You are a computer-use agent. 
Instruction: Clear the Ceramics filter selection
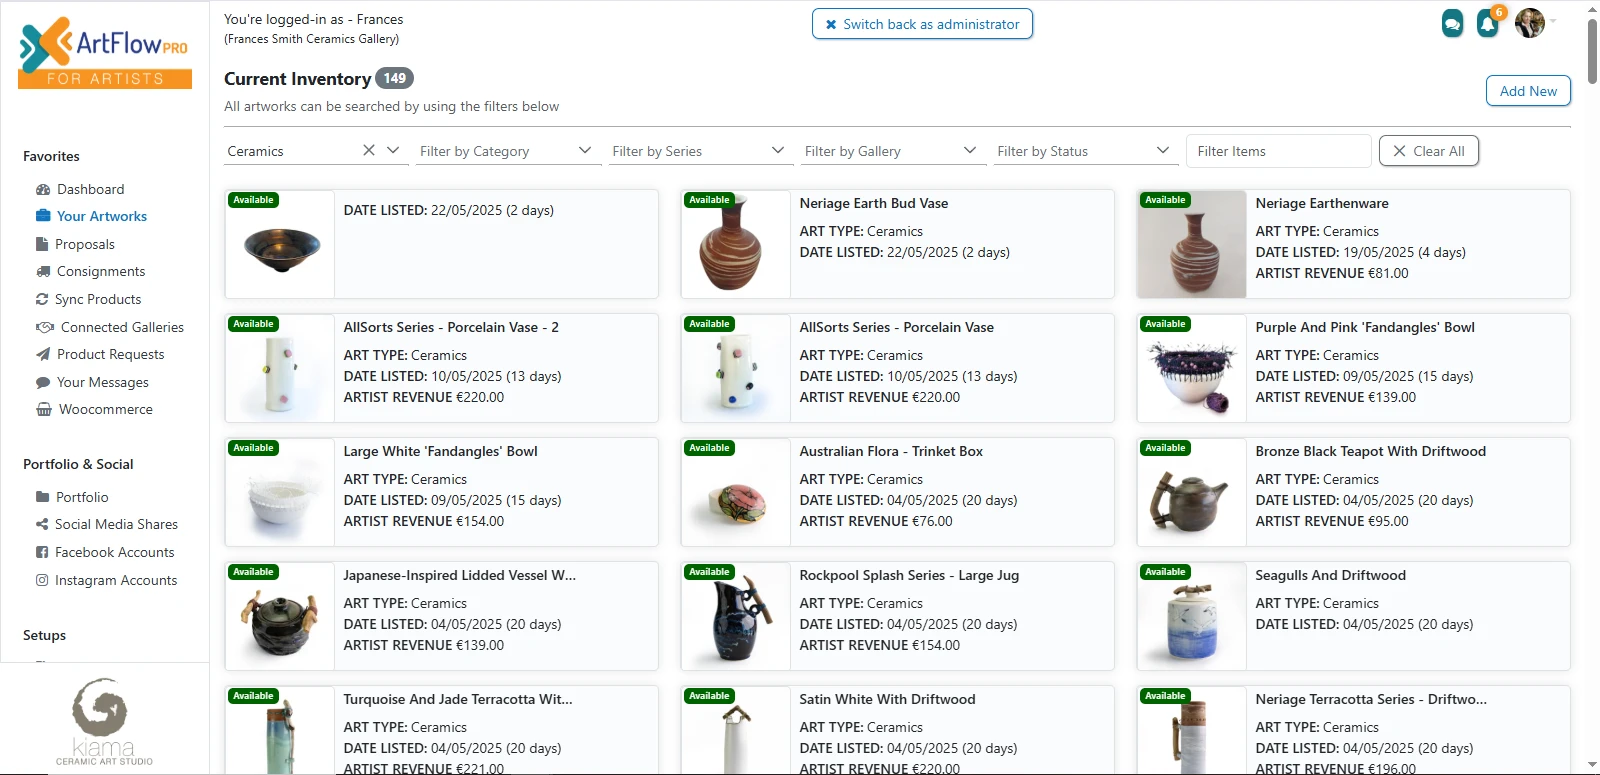pyautogui.click(x=369, y=150)
